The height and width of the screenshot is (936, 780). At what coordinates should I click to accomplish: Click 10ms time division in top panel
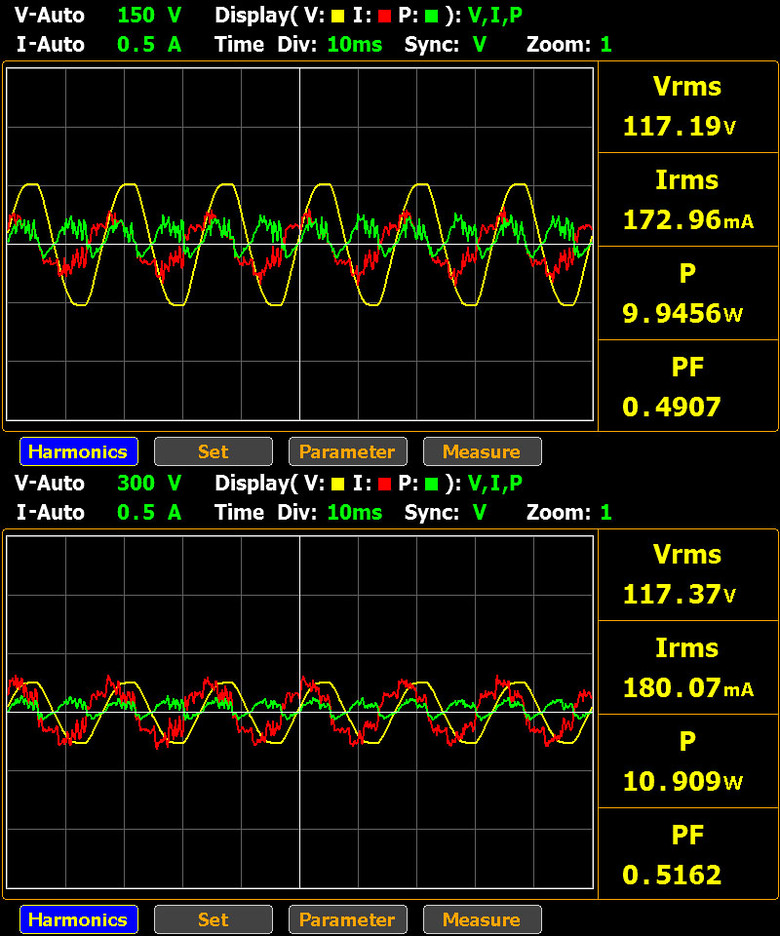tap(354, 44)
